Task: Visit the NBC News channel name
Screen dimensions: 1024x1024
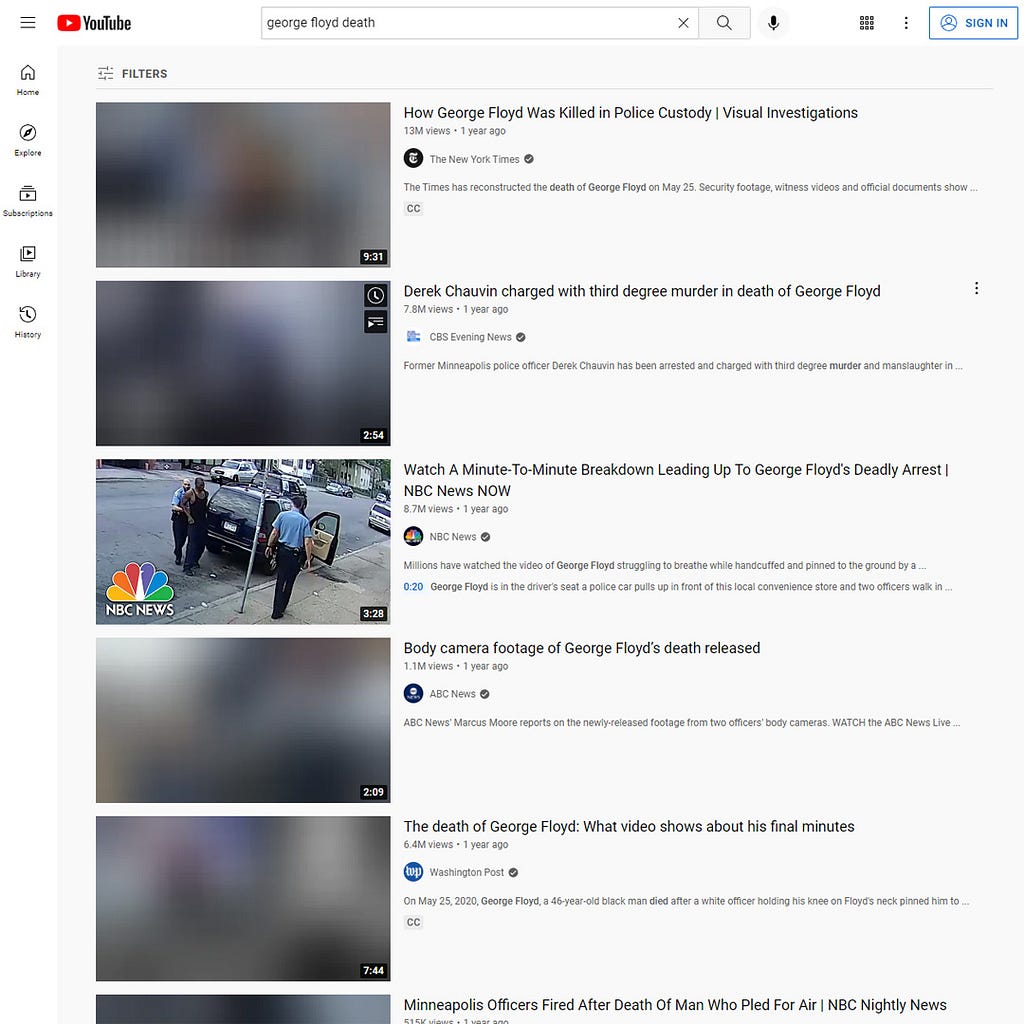Action: 453,537
